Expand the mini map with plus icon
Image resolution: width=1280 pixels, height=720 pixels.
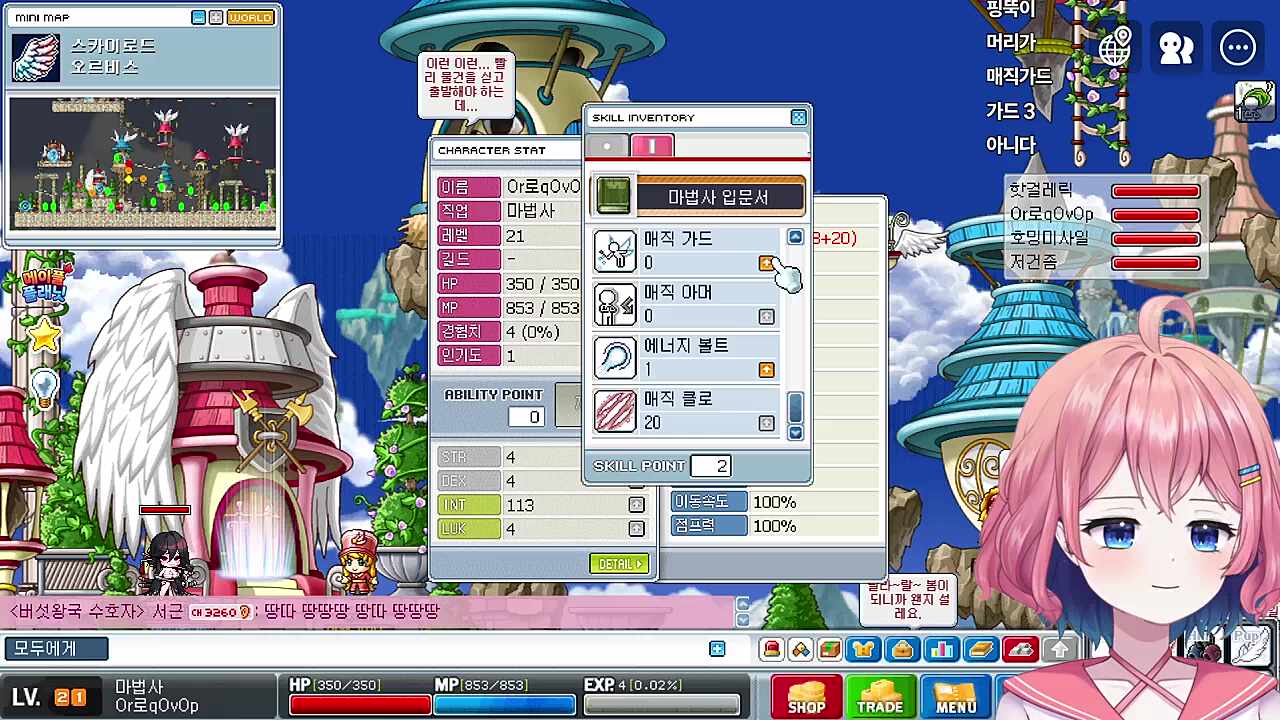pyautogui.click(x=216, y=18)
